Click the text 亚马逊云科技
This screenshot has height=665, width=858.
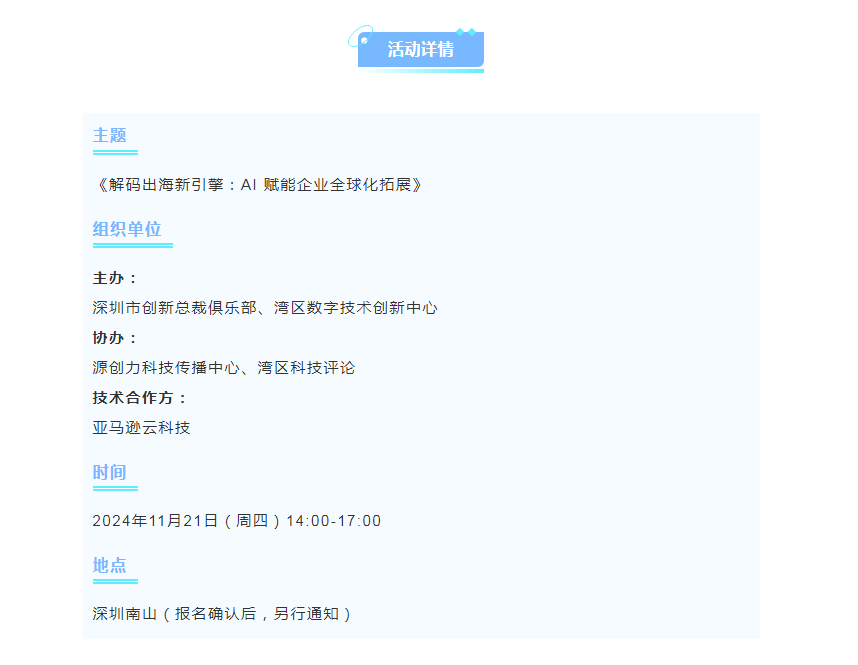click(x=141, y=427)
